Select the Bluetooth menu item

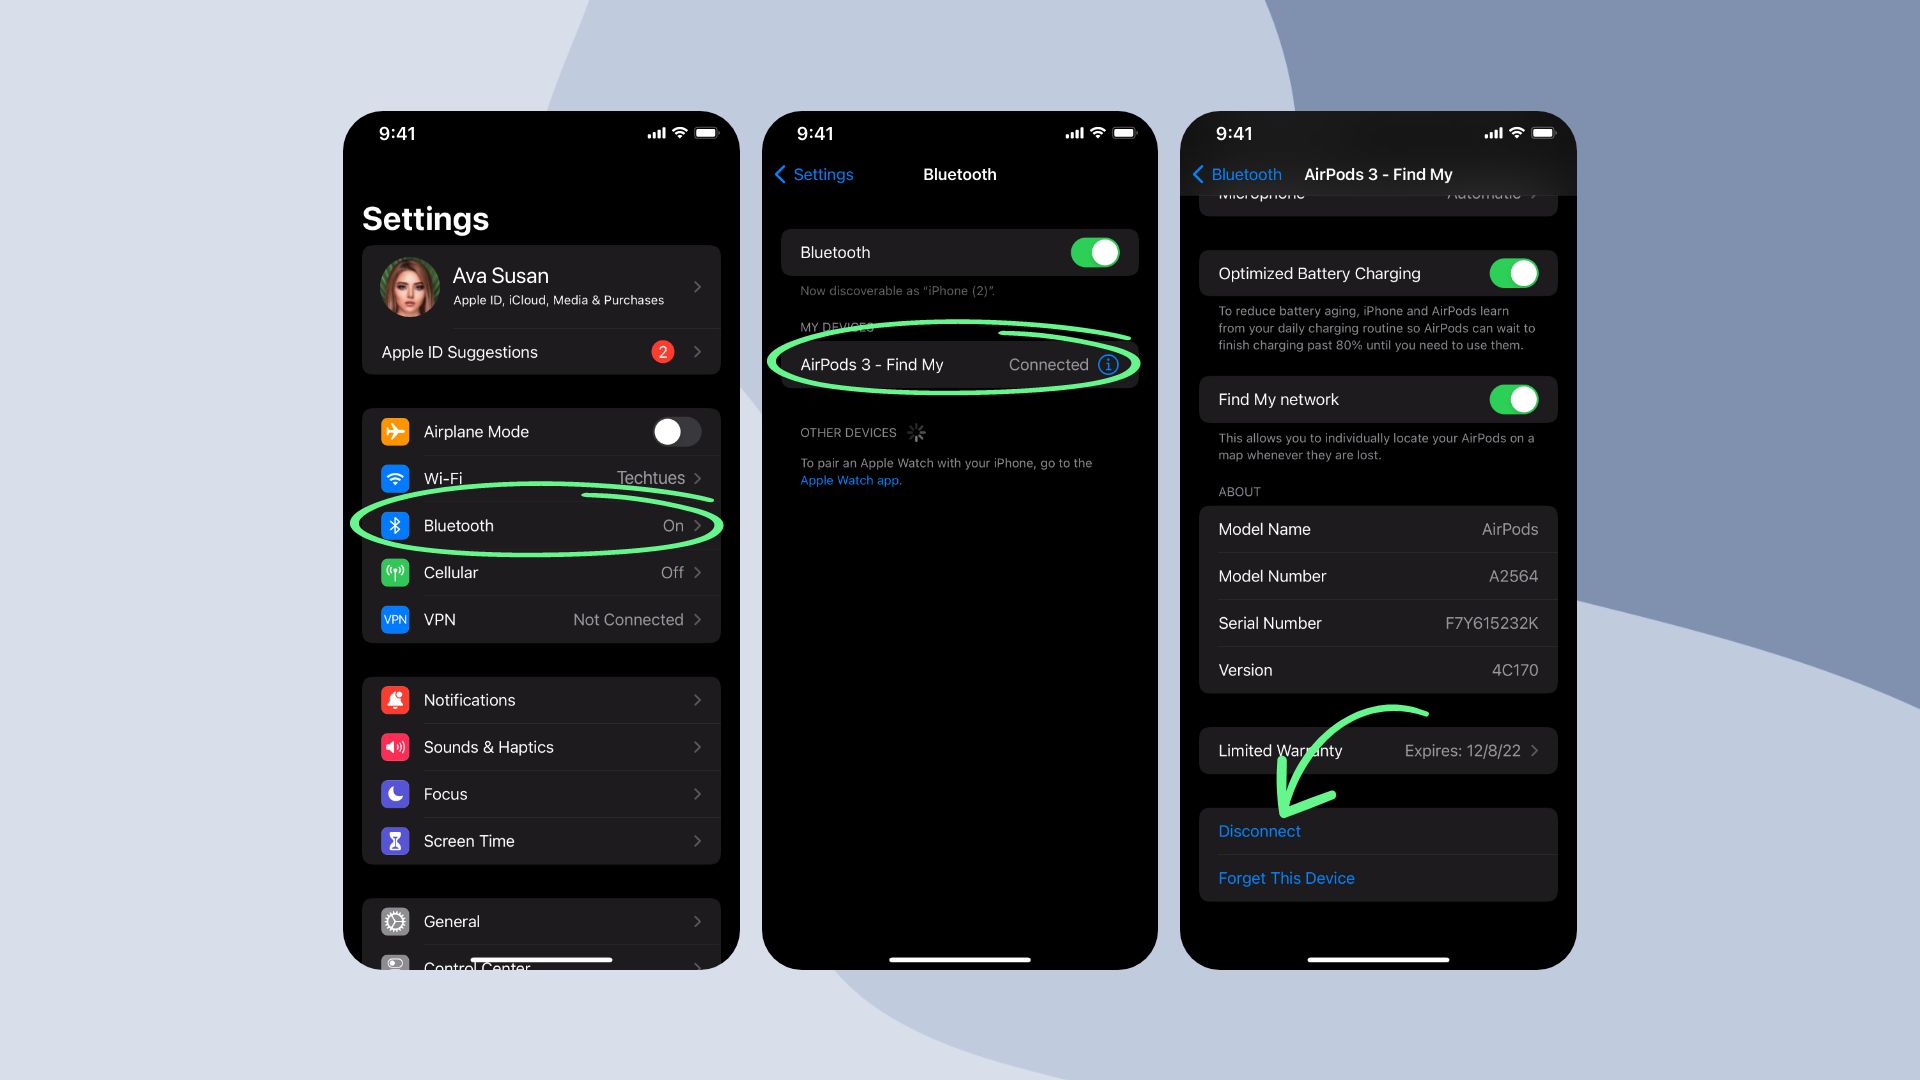[x=541, y=525]
